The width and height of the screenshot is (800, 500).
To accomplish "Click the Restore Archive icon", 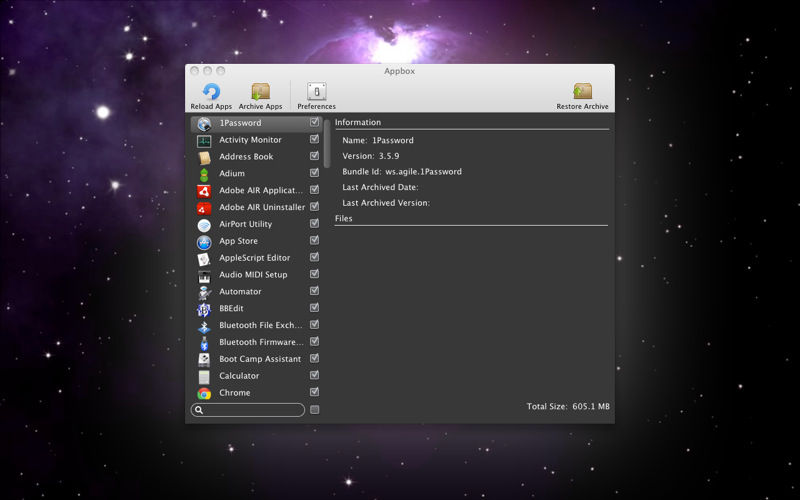I will (582, 92).
